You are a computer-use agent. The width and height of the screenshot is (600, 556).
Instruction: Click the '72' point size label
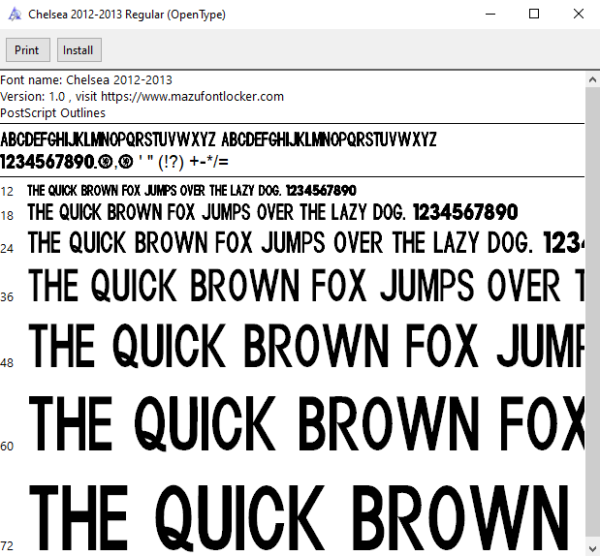click(7, 546)
